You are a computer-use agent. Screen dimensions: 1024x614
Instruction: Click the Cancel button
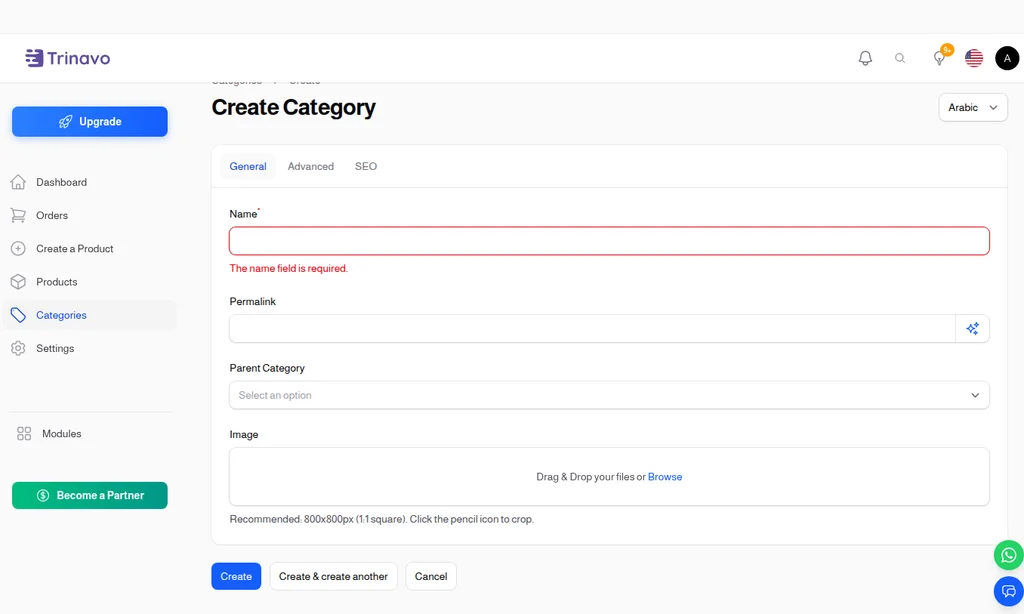point(431,576)
